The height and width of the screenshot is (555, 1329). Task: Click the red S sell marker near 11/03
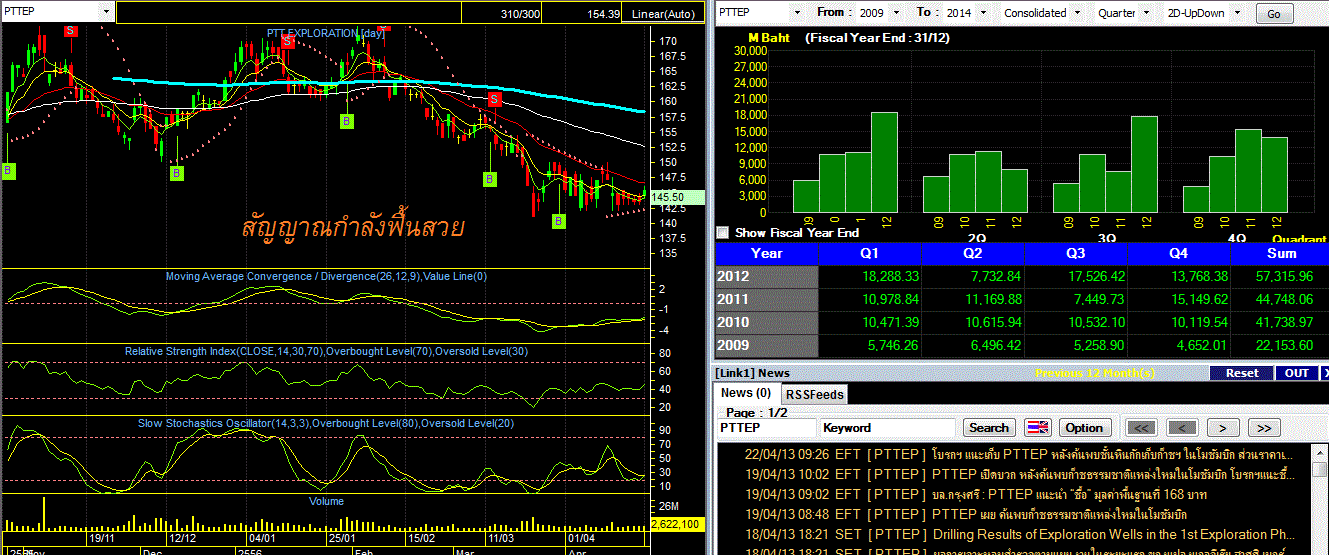click(494, 99)
